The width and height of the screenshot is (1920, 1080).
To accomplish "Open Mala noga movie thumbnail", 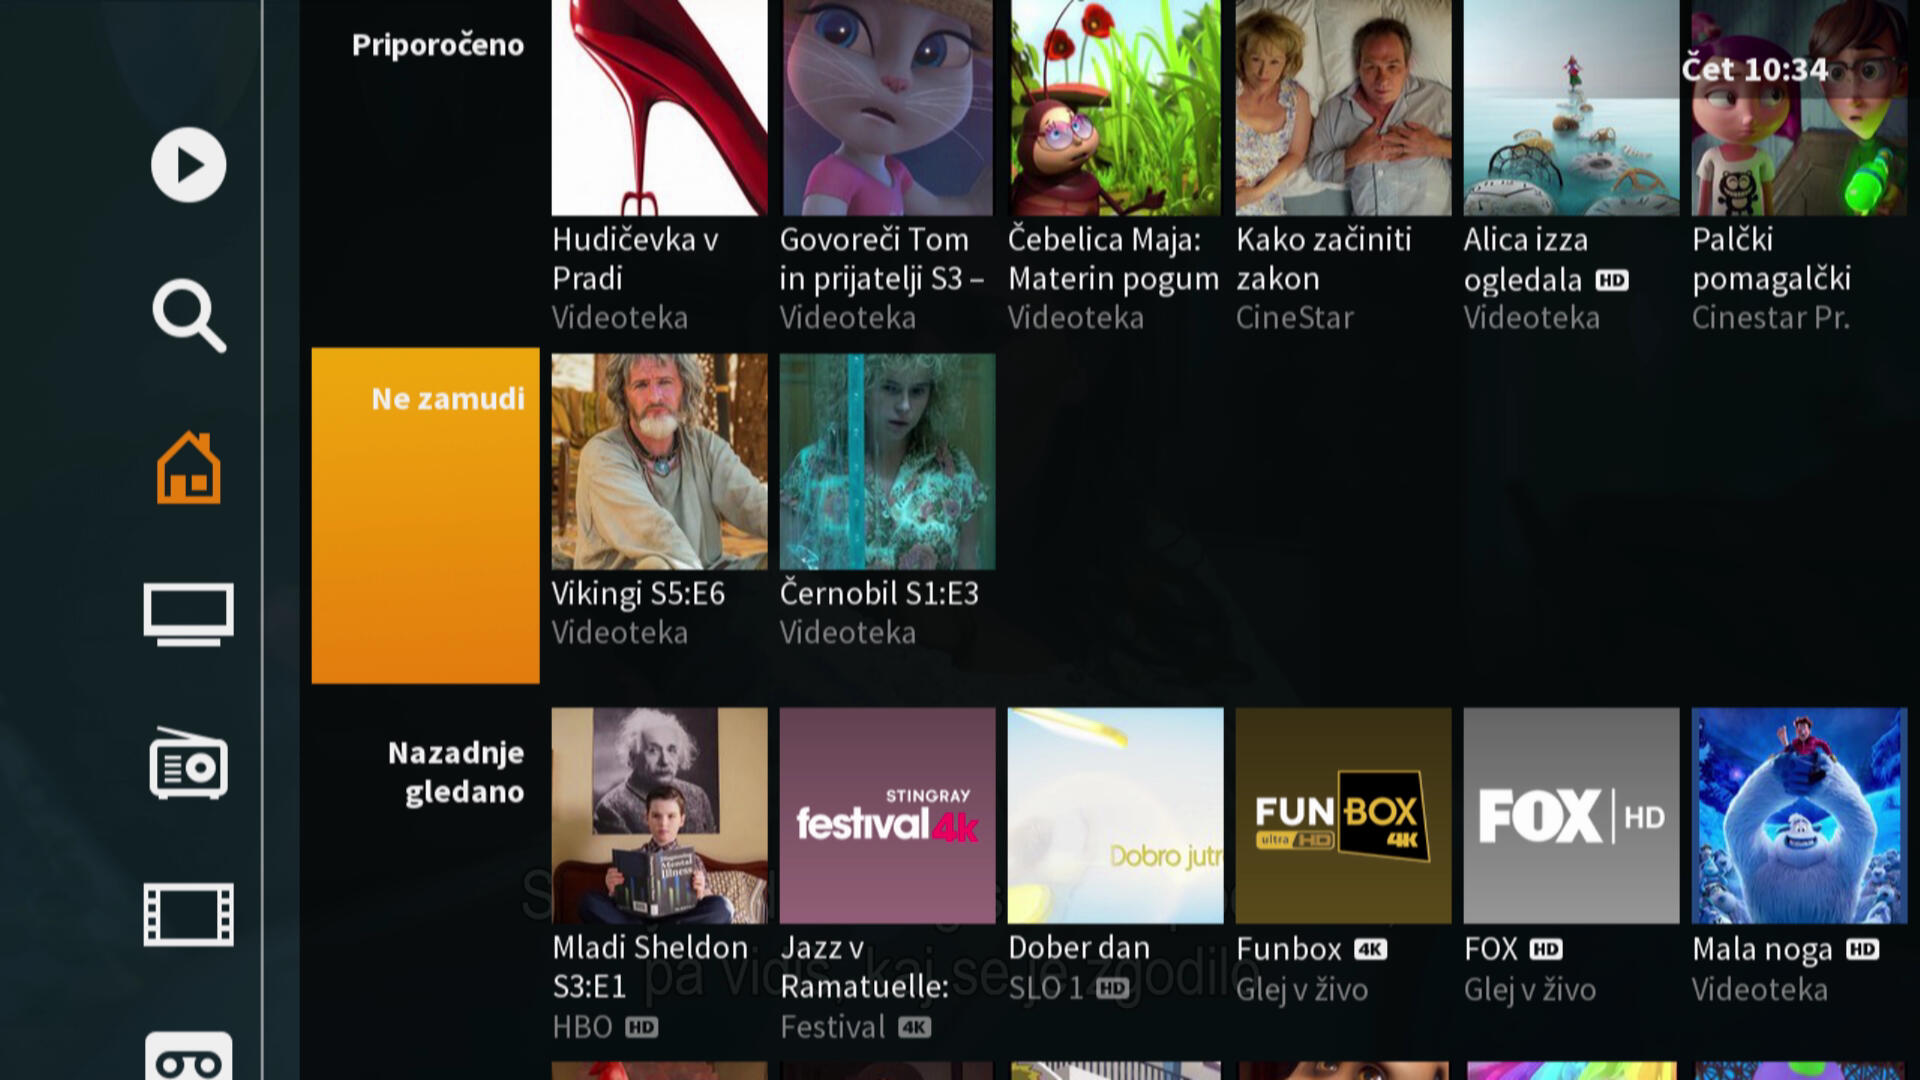I will 1799,816.
